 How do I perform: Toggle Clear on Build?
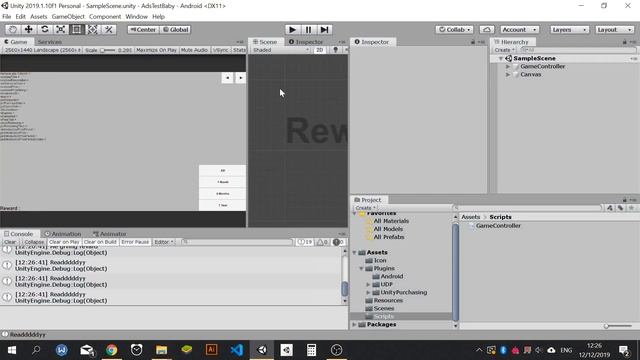click(100, 242)
